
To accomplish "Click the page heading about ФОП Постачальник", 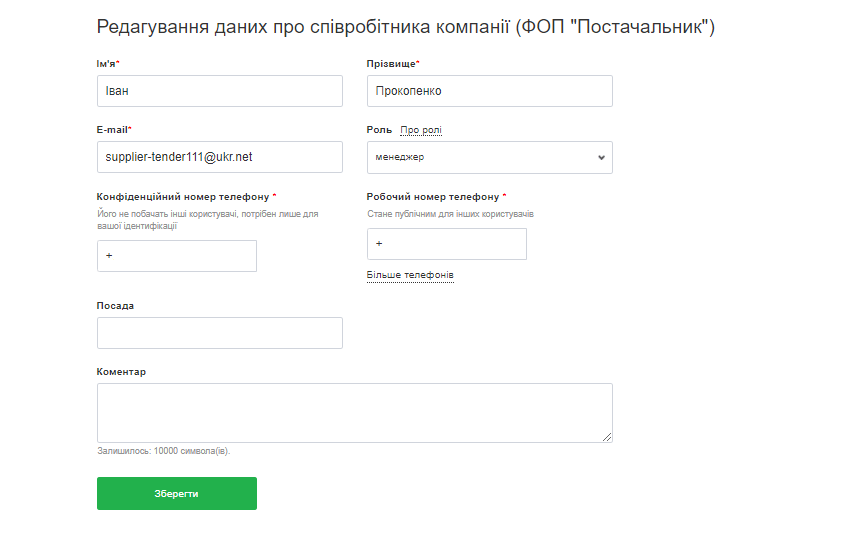I will pos(405,27).
